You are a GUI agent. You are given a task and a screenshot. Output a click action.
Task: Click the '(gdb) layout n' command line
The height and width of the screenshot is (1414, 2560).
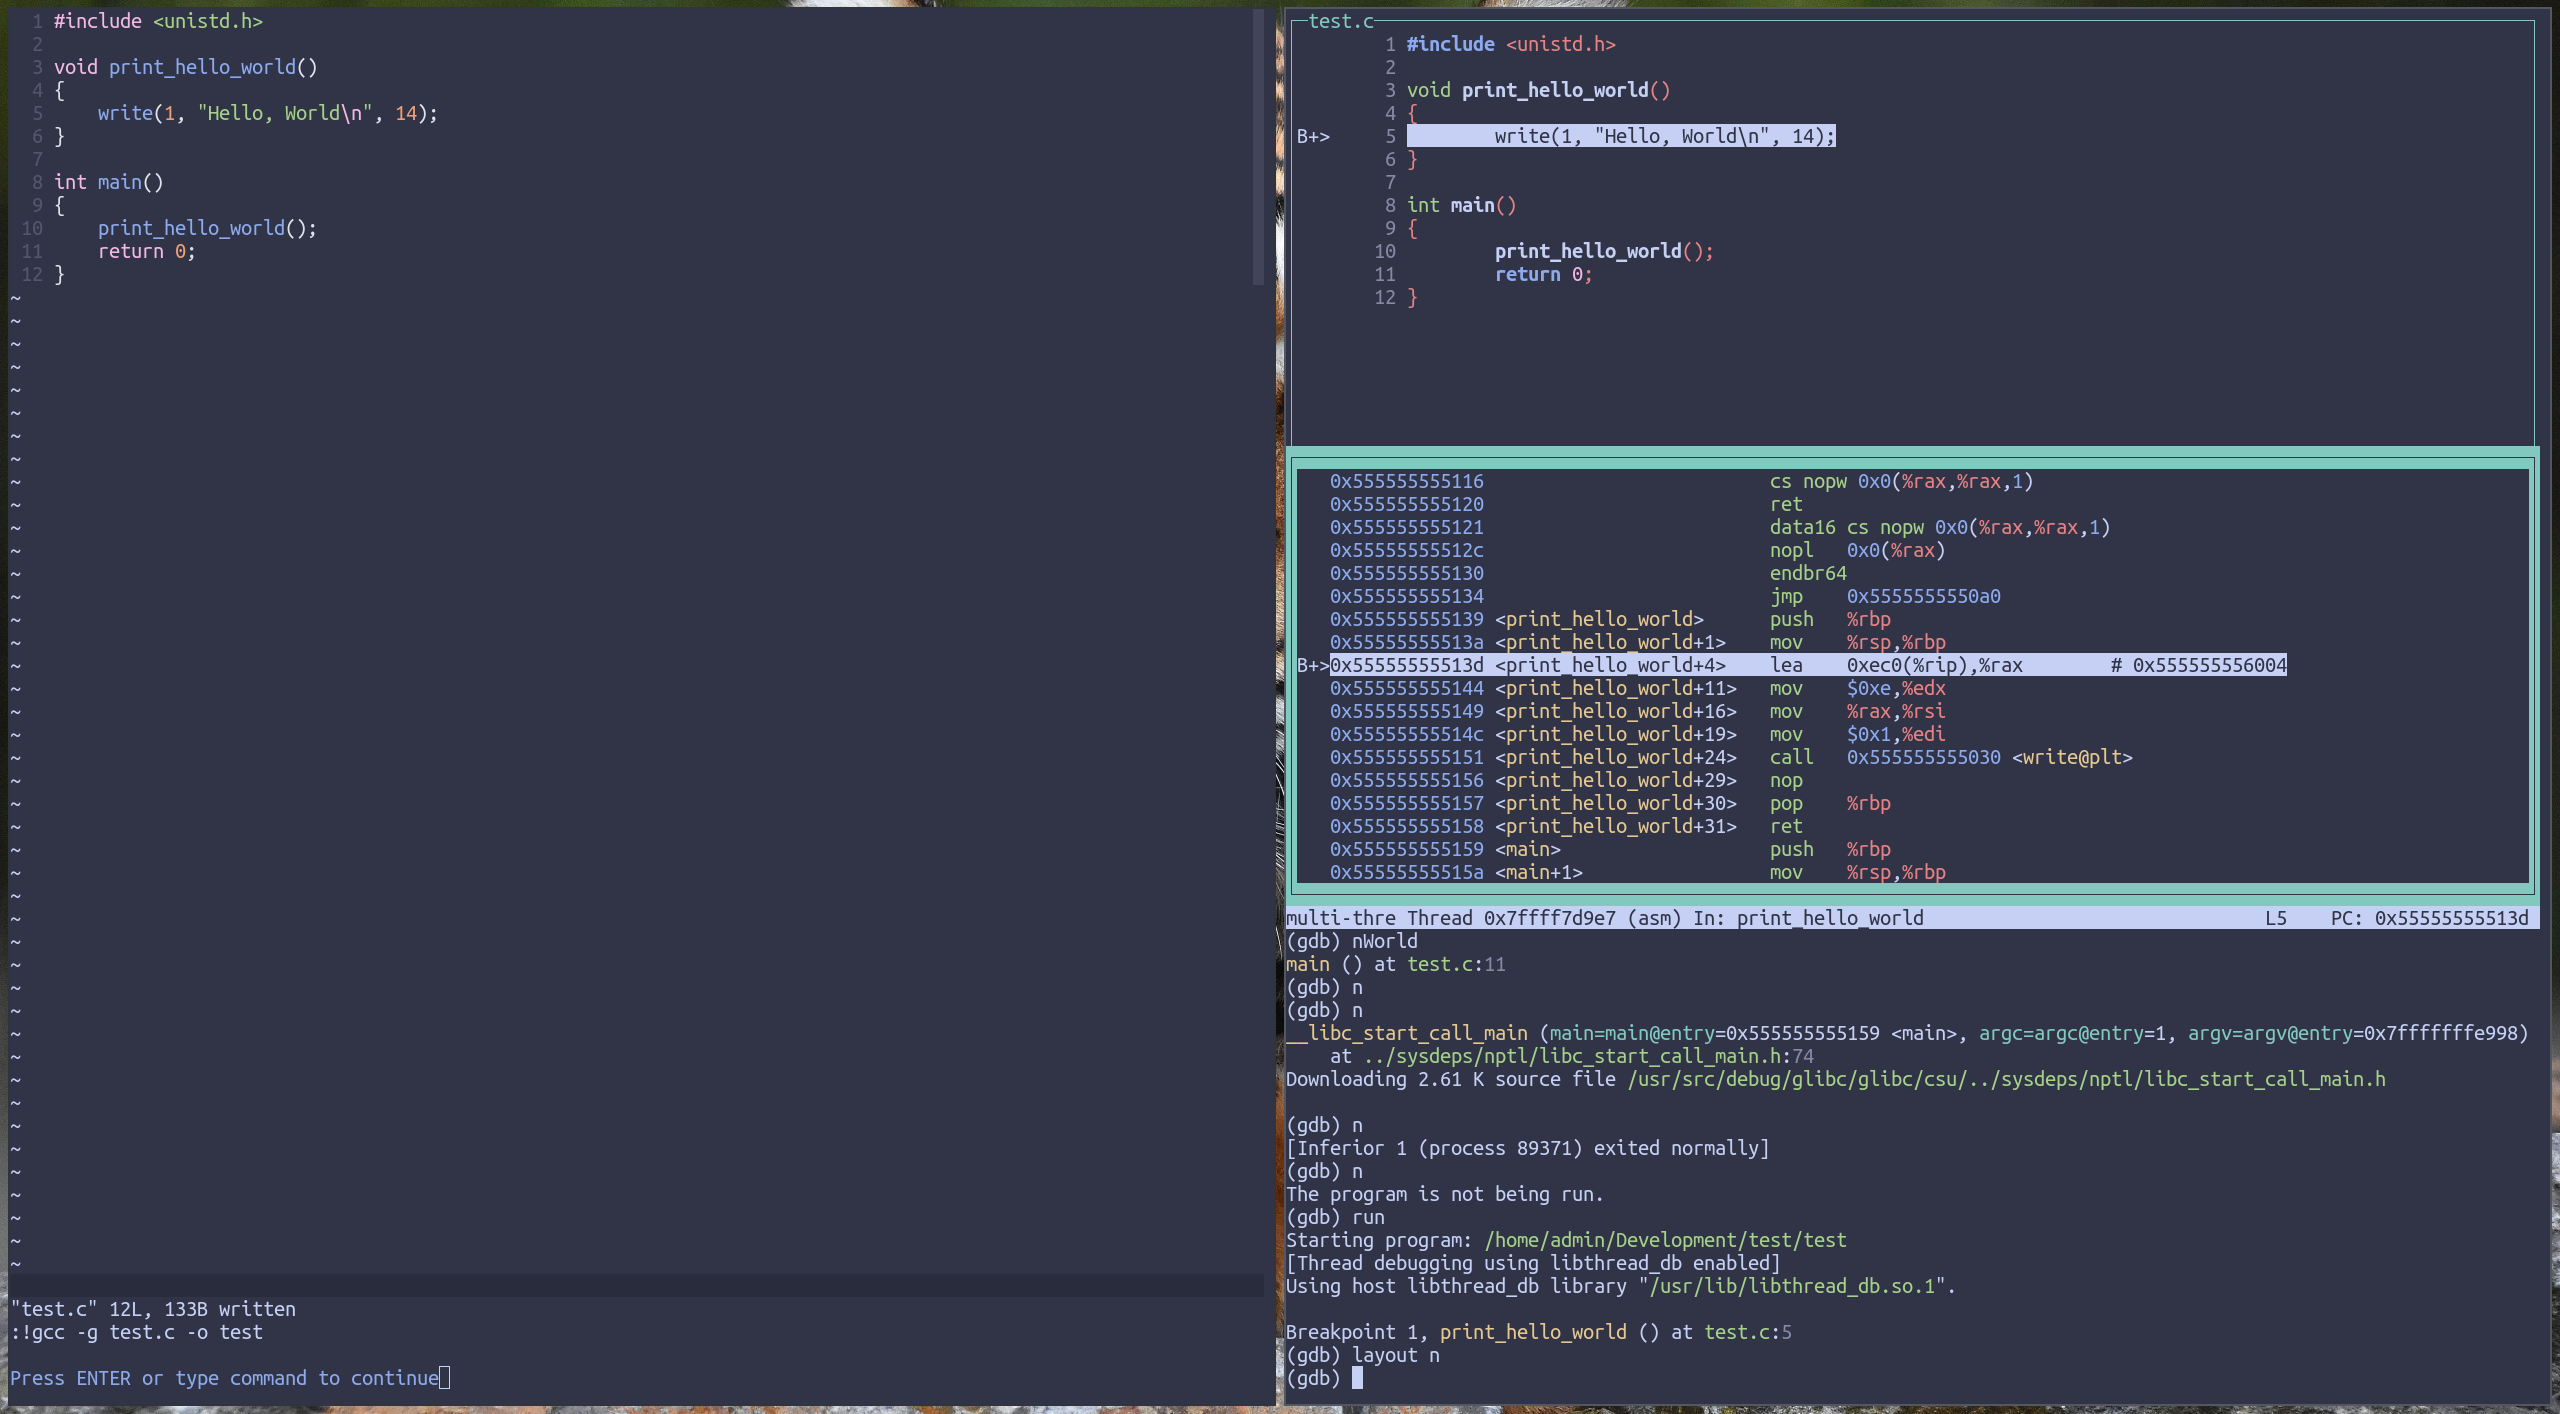tap(1363, 1355)
